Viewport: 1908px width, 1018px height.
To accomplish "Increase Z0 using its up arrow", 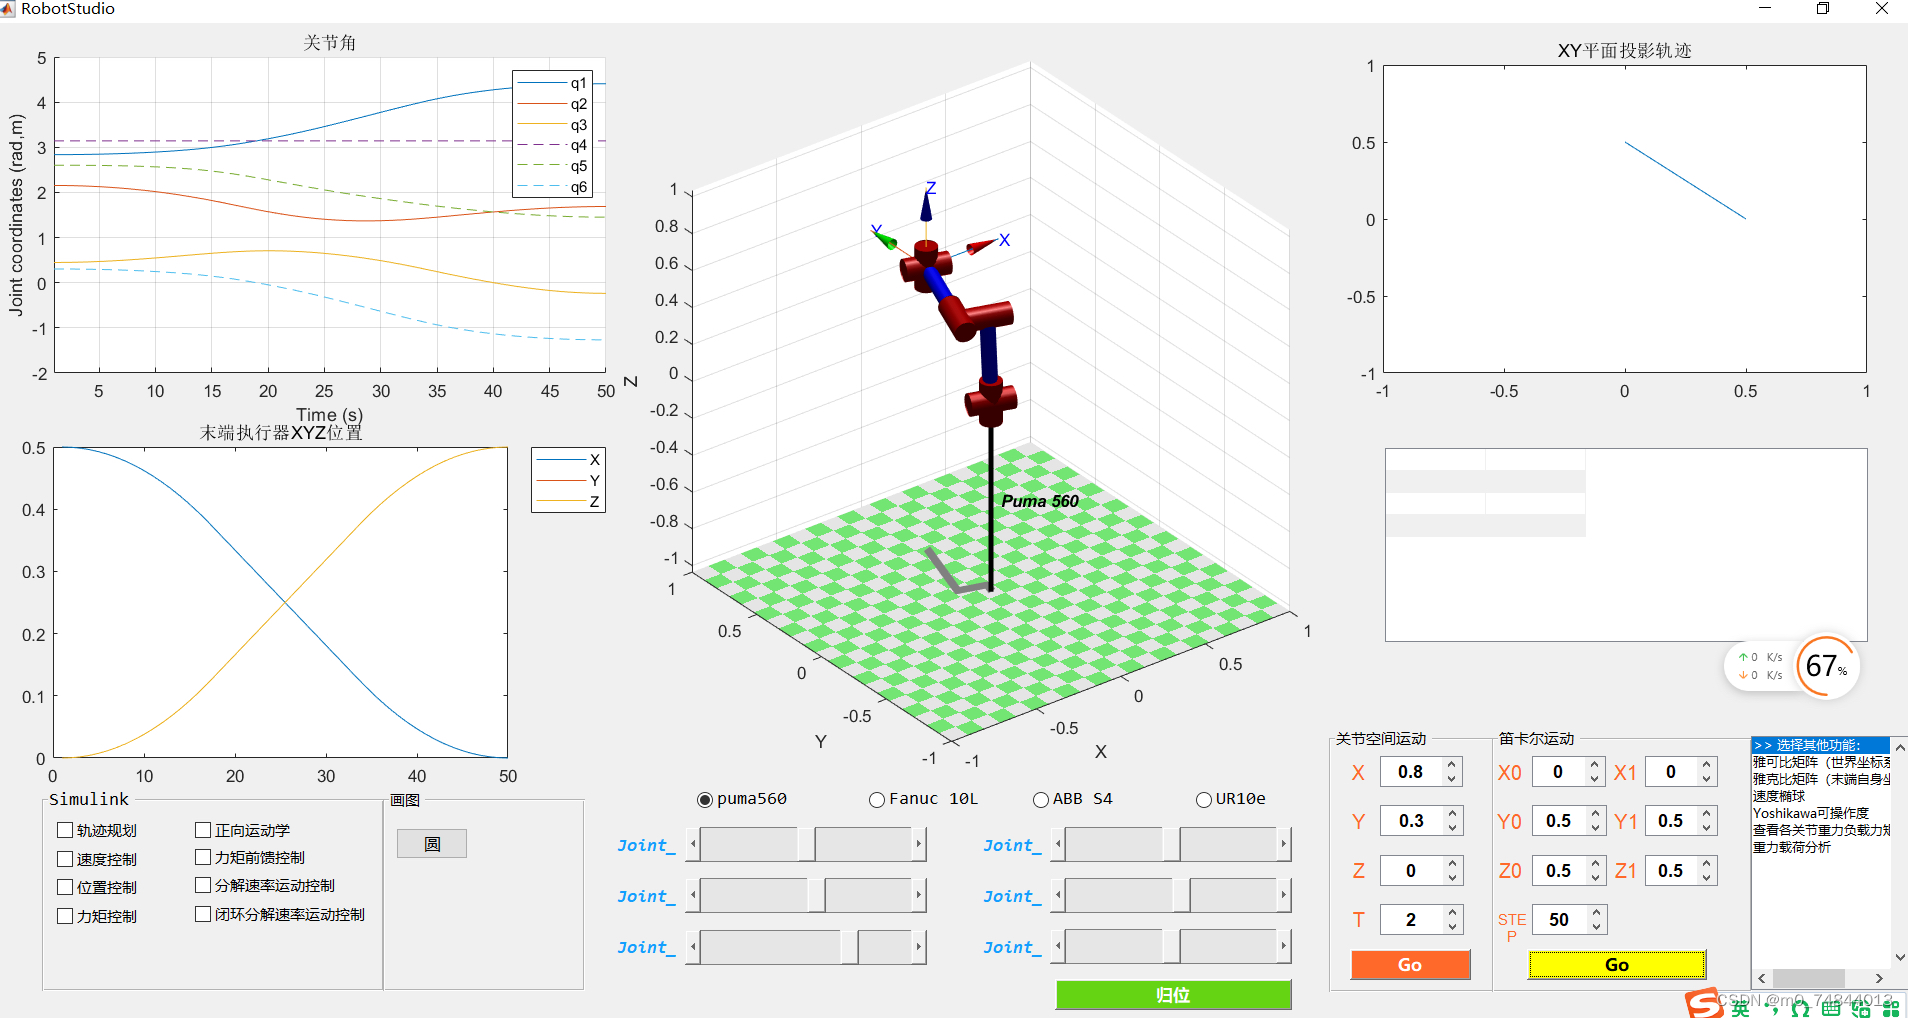I will pyautogui.click(x=1596, y=864).
